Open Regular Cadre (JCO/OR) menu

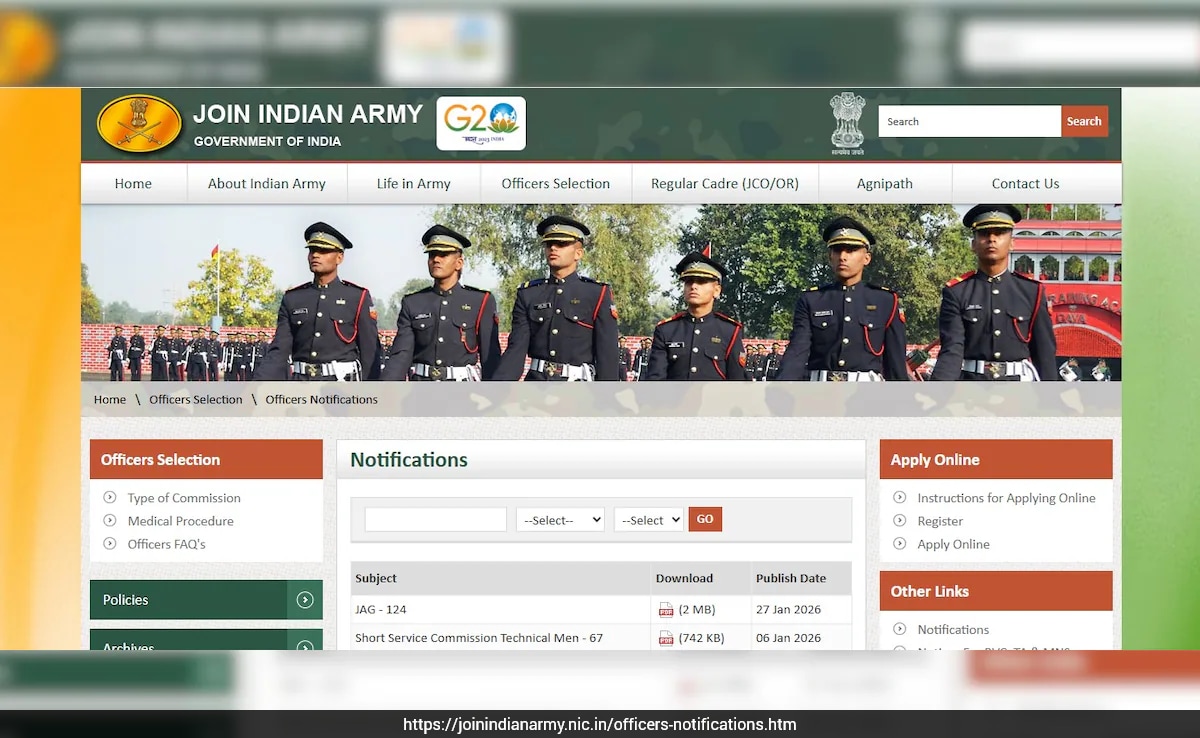coord(724,184)
